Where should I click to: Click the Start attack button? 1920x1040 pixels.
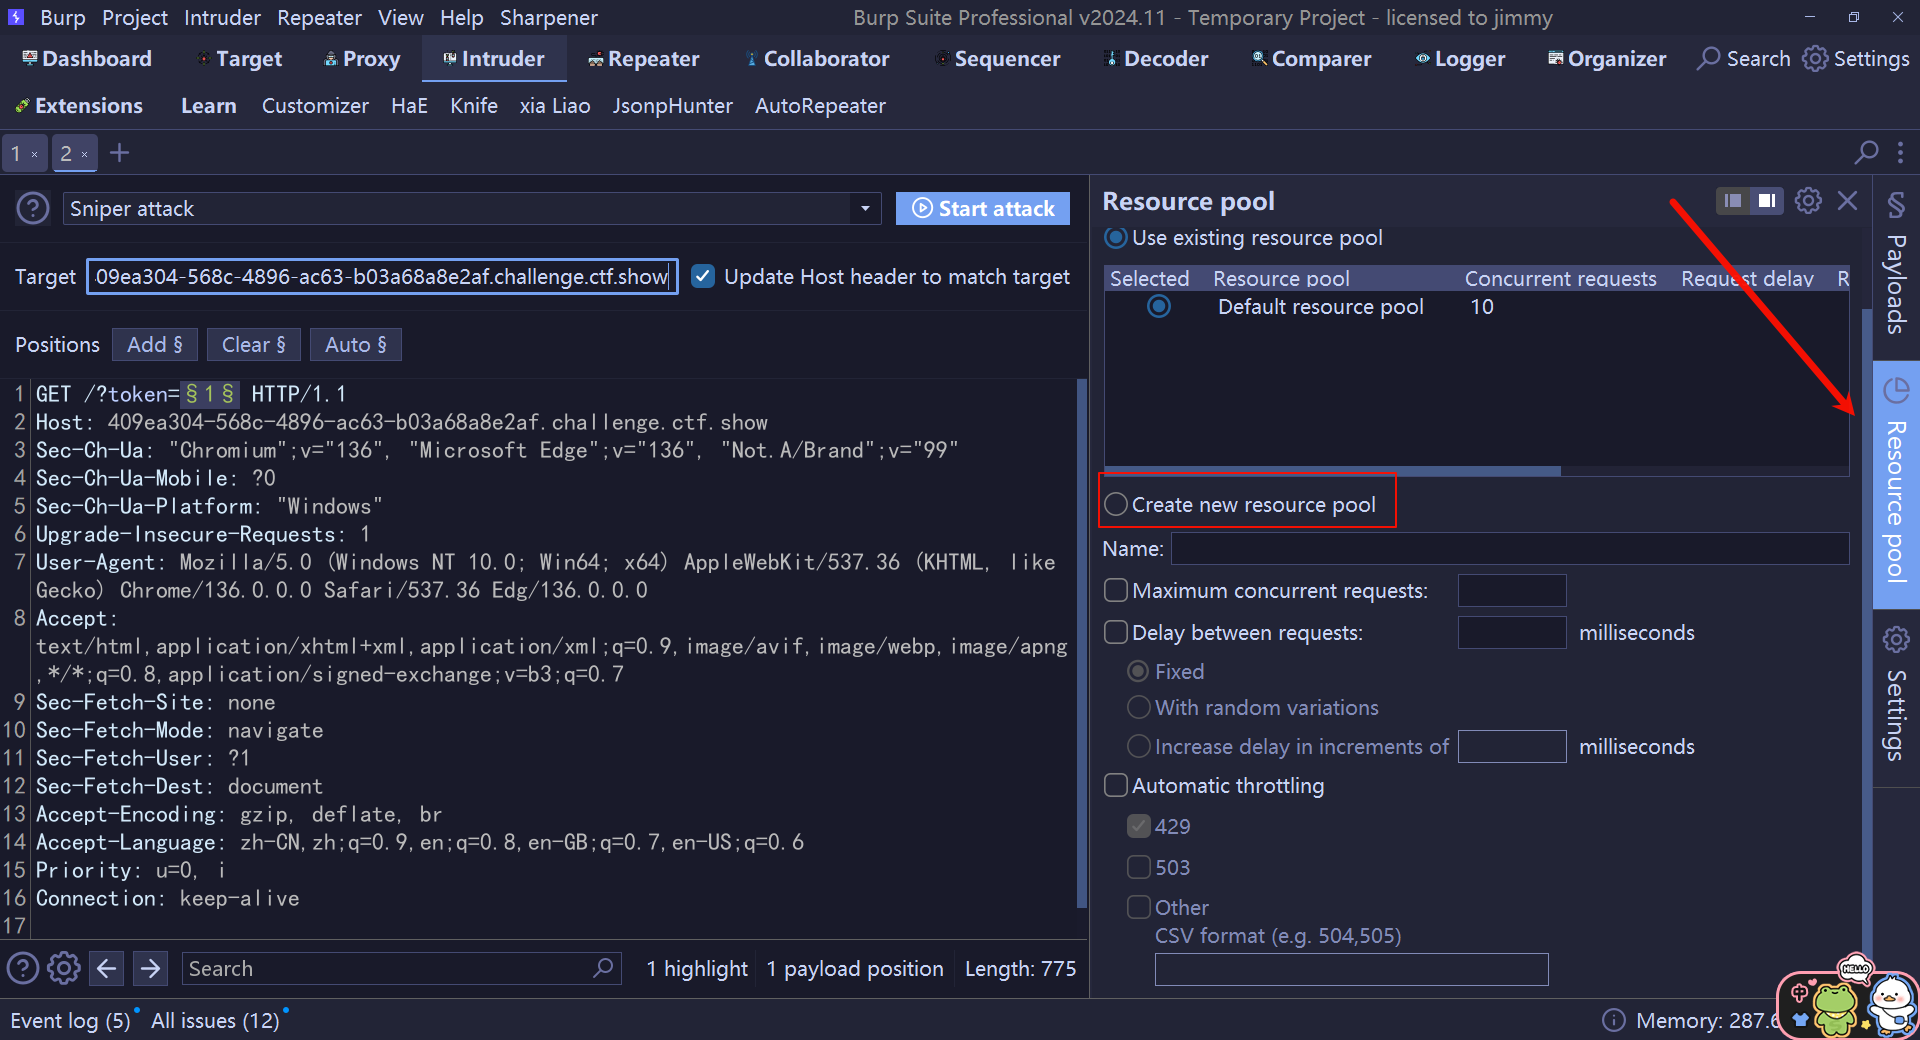pyautogui.click(x=983, y=208)
